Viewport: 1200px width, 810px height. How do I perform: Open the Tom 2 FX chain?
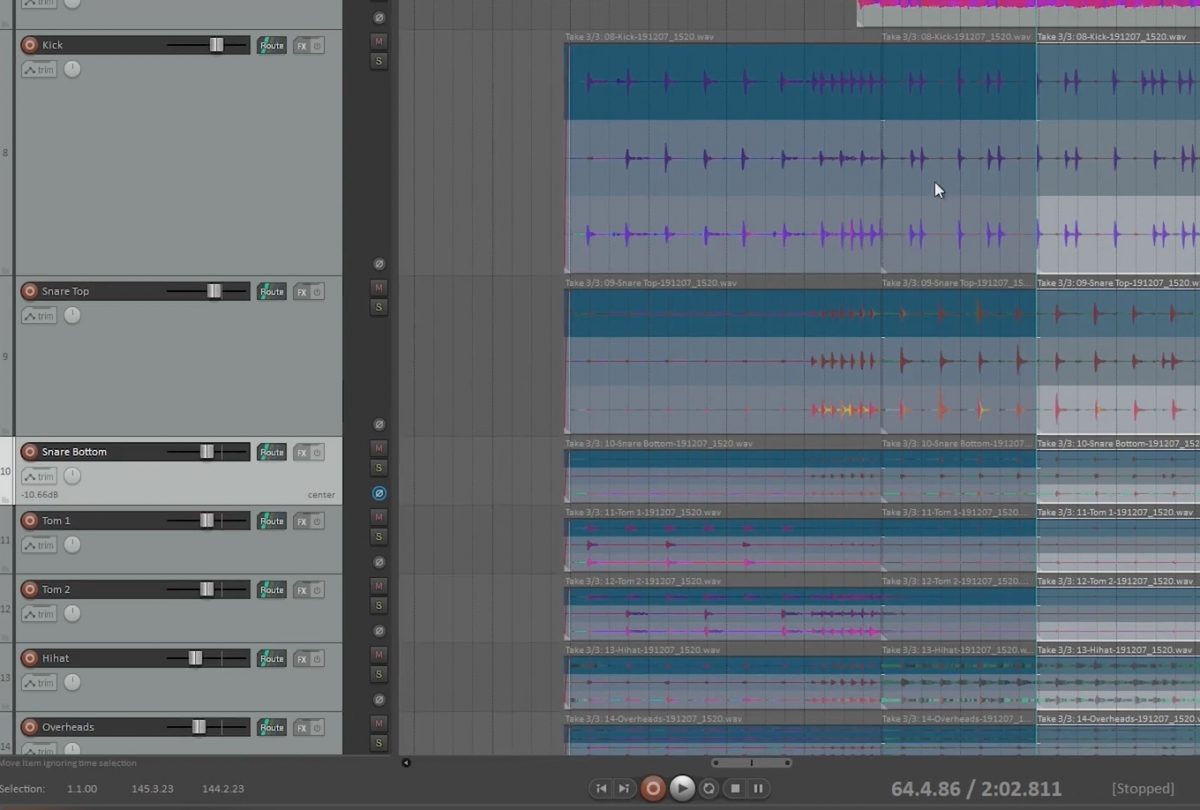click(301, 590)
